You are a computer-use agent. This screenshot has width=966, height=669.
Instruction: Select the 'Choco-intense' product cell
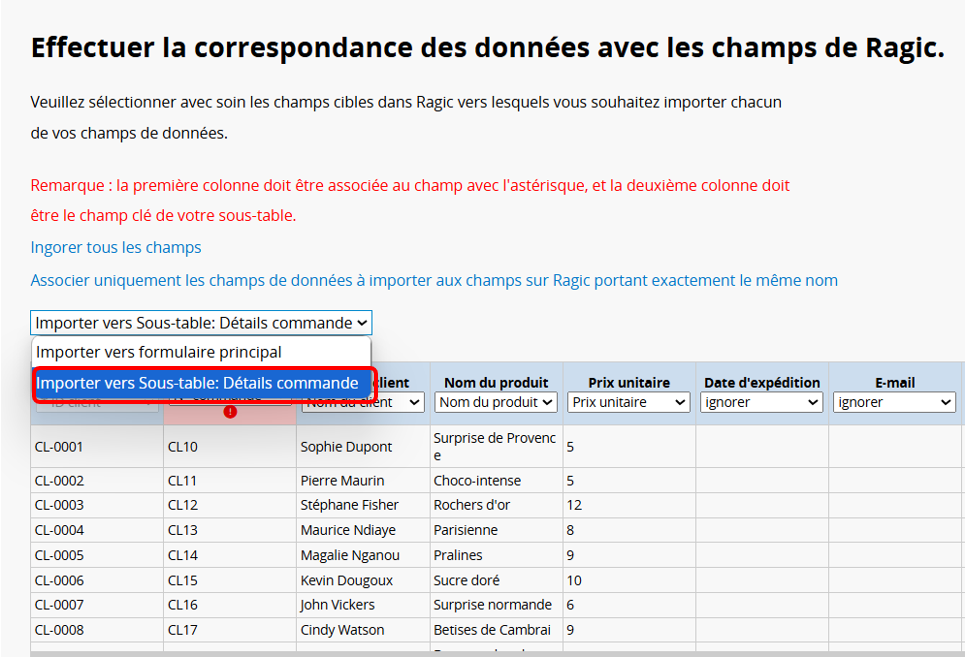pyautogui.click(x=479, y=480)
